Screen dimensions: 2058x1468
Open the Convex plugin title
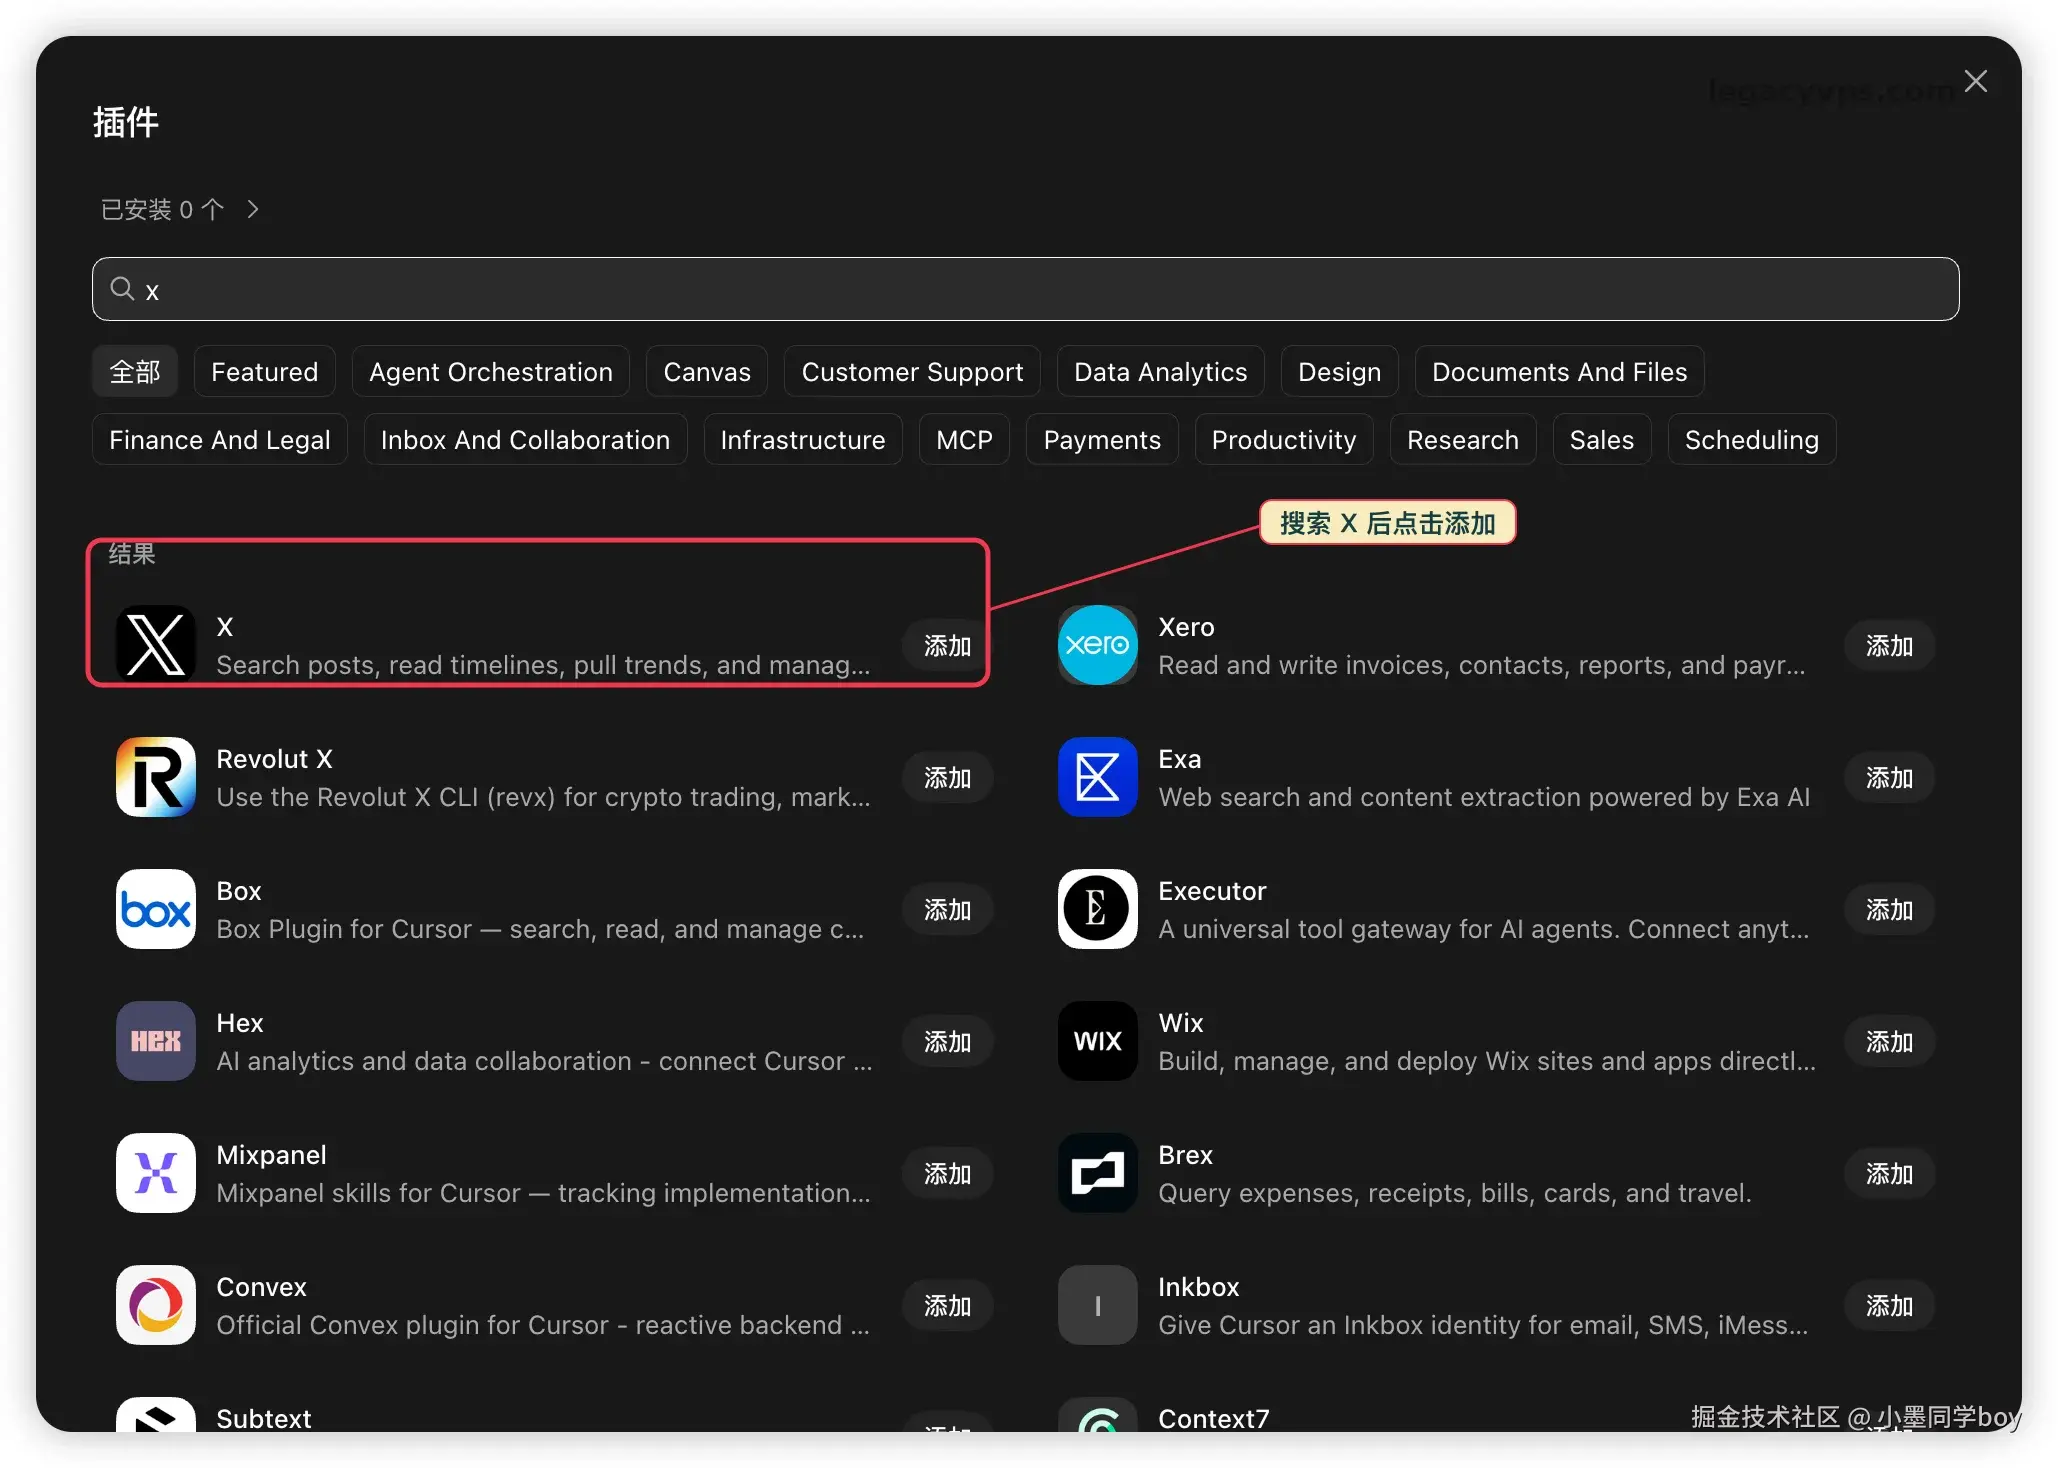coord(261,1287)
